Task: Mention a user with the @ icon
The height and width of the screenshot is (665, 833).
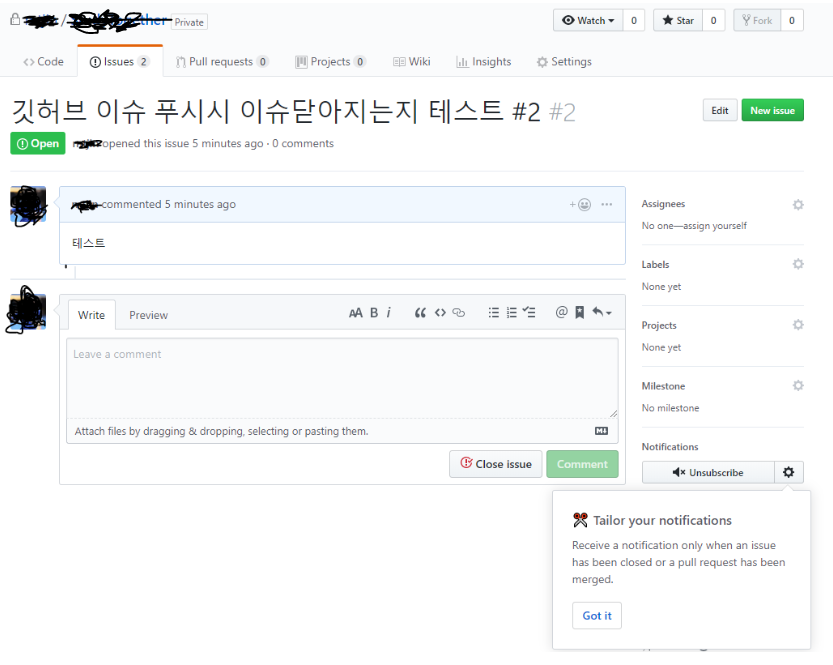Action: 562,312
